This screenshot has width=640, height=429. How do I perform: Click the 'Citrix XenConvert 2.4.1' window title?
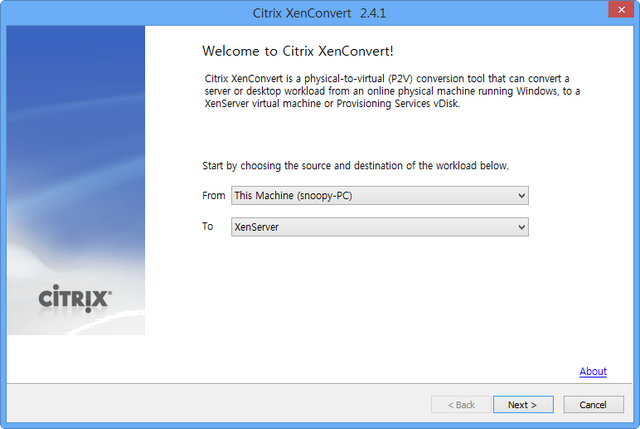click(x=319, y=13)
